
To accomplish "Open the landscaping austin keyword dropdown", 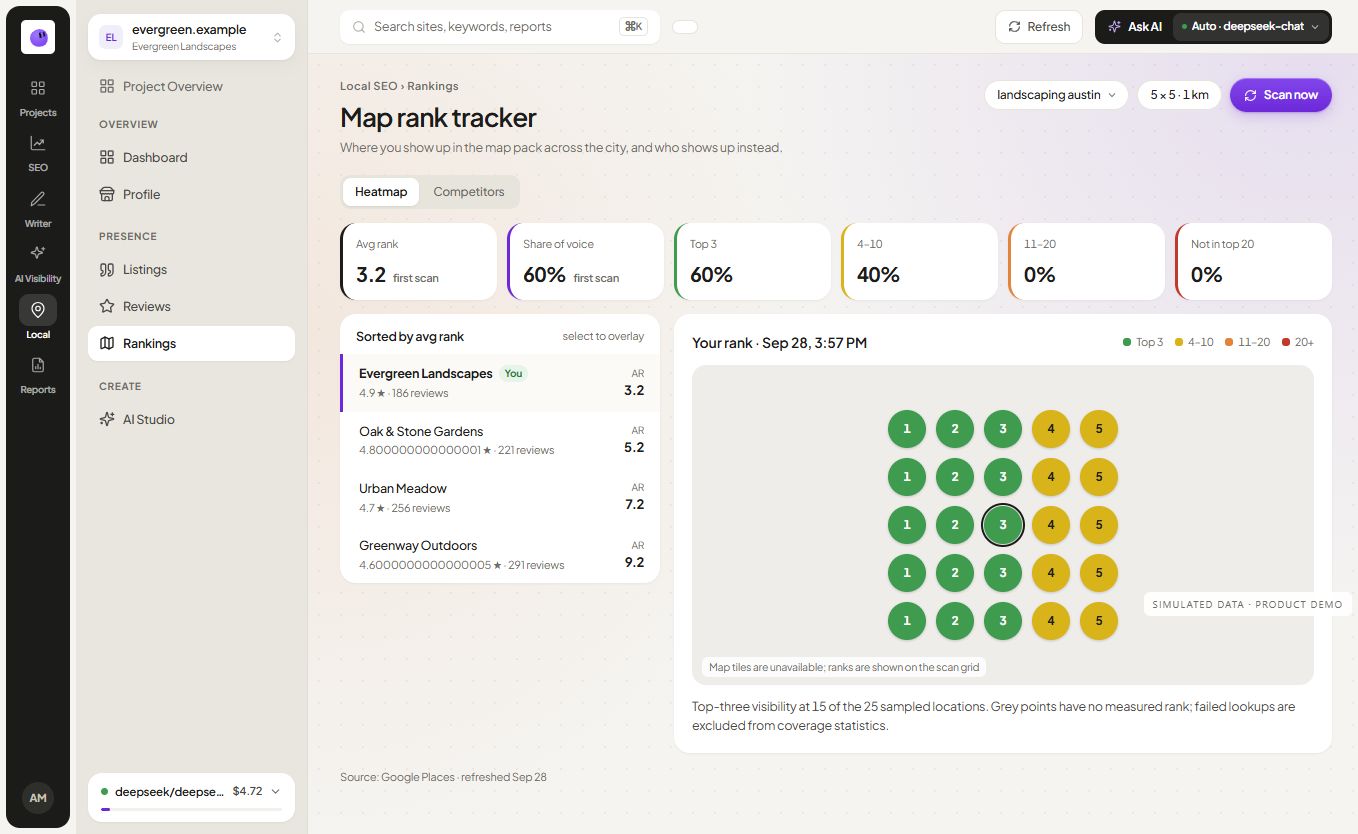I will (x=1056, y=95).
